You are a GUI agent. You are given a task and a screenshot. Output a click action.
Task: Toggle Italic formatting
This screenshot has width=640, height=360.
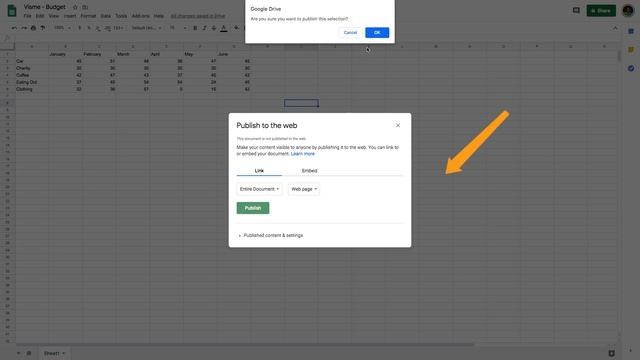[x=204, y=28]
